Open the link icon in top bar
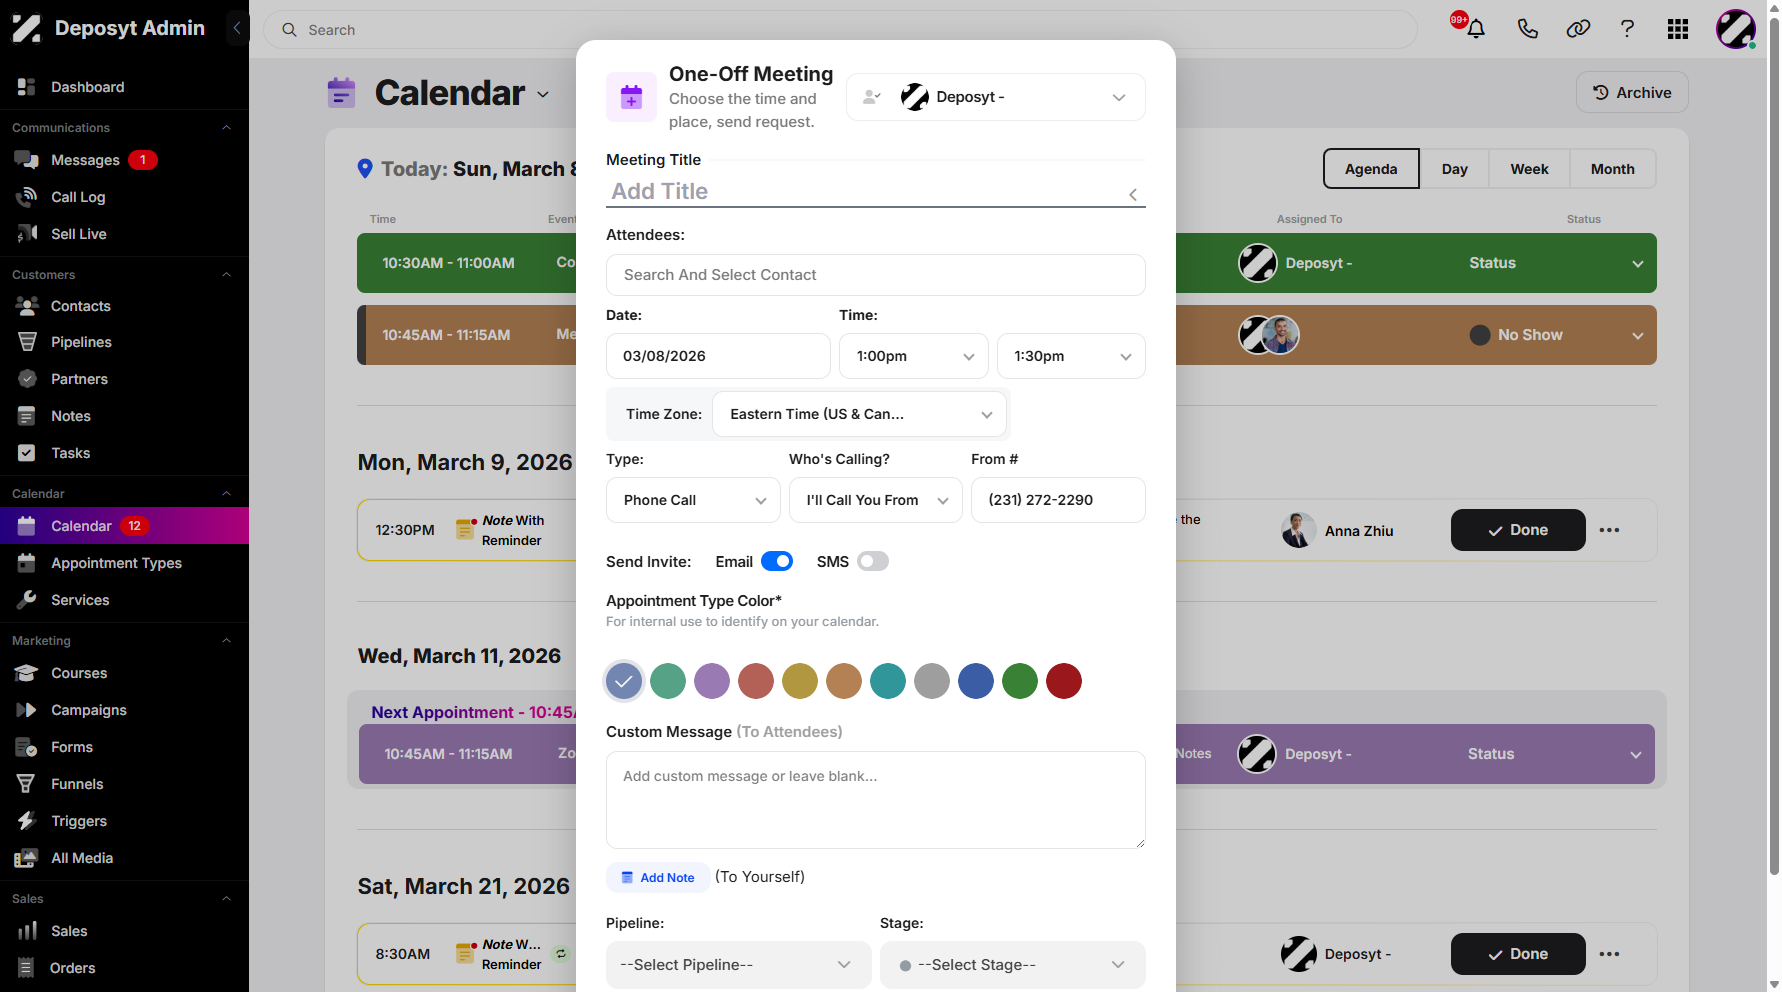 1578,29
